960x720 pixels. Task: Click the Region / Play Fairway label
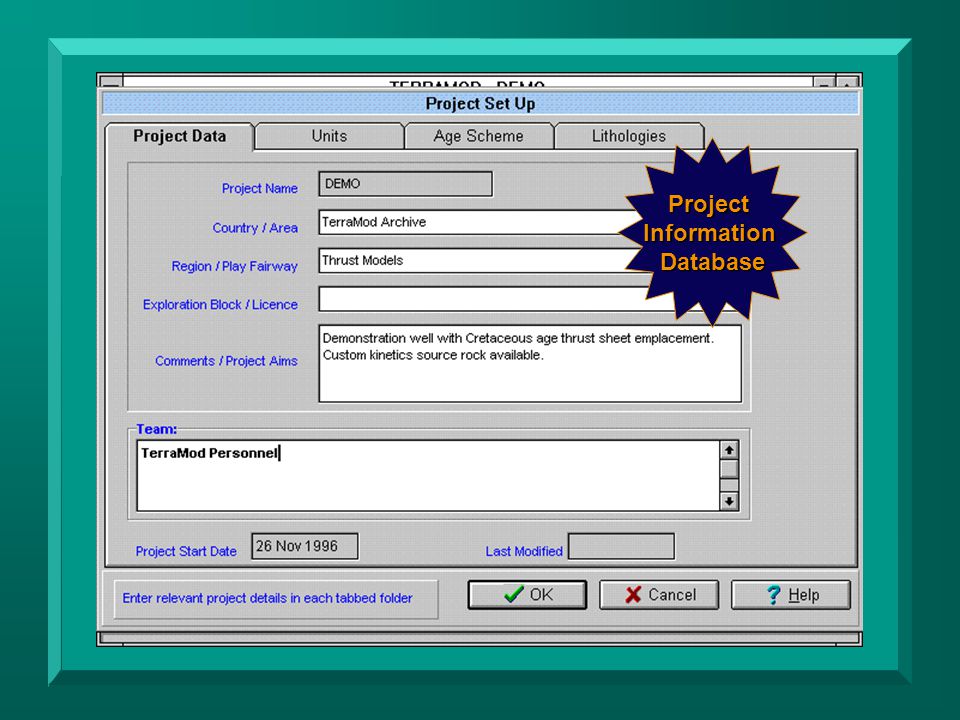[234, 266]
